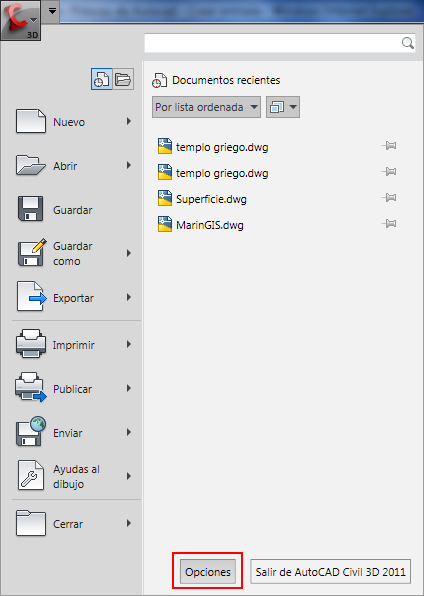Click the Nuevo blank page icon

31,121
